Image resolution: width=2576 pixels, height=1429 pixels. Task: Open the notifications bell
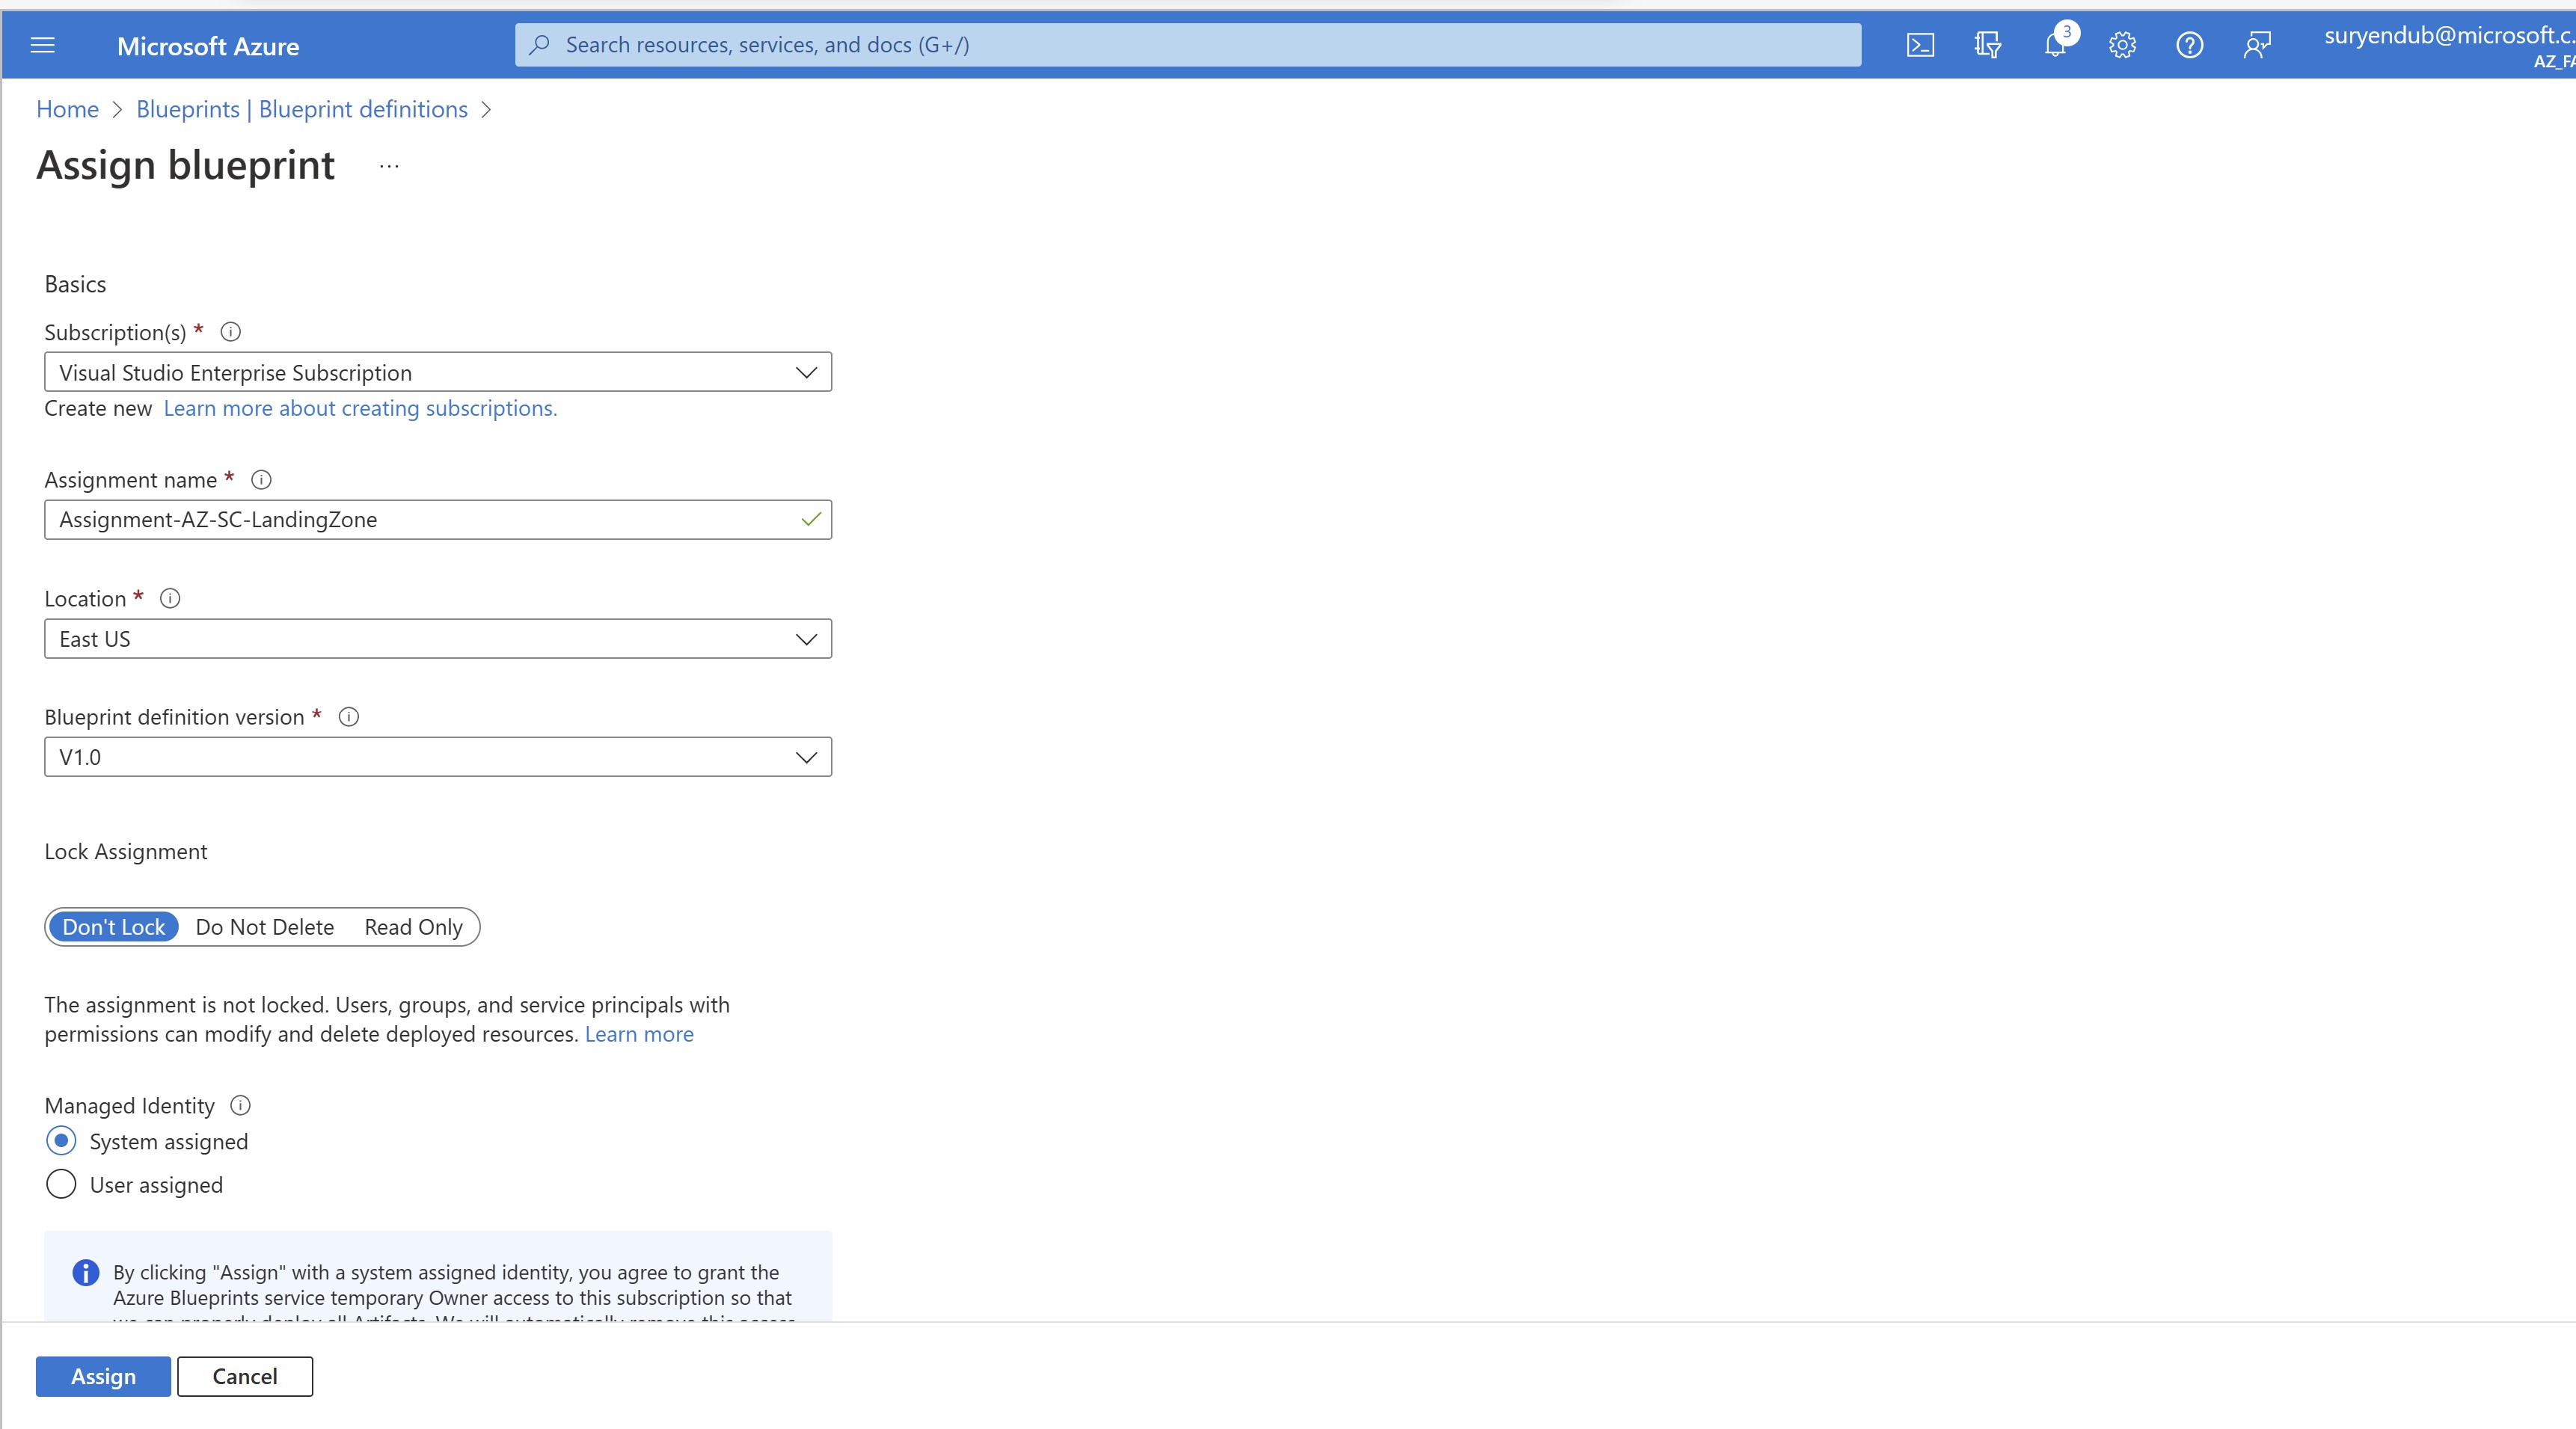tap(2055, 45)
